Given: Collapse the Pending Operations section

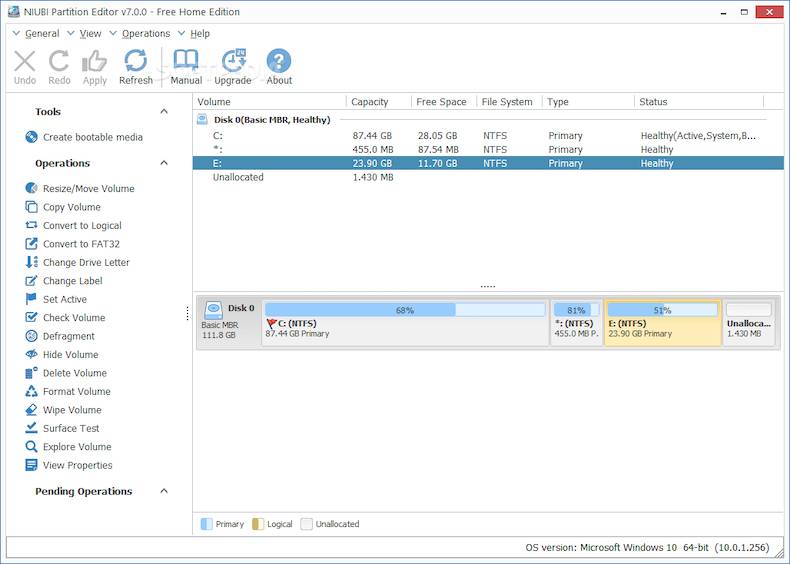Looking at the screenshot, I should pos(164,491).
